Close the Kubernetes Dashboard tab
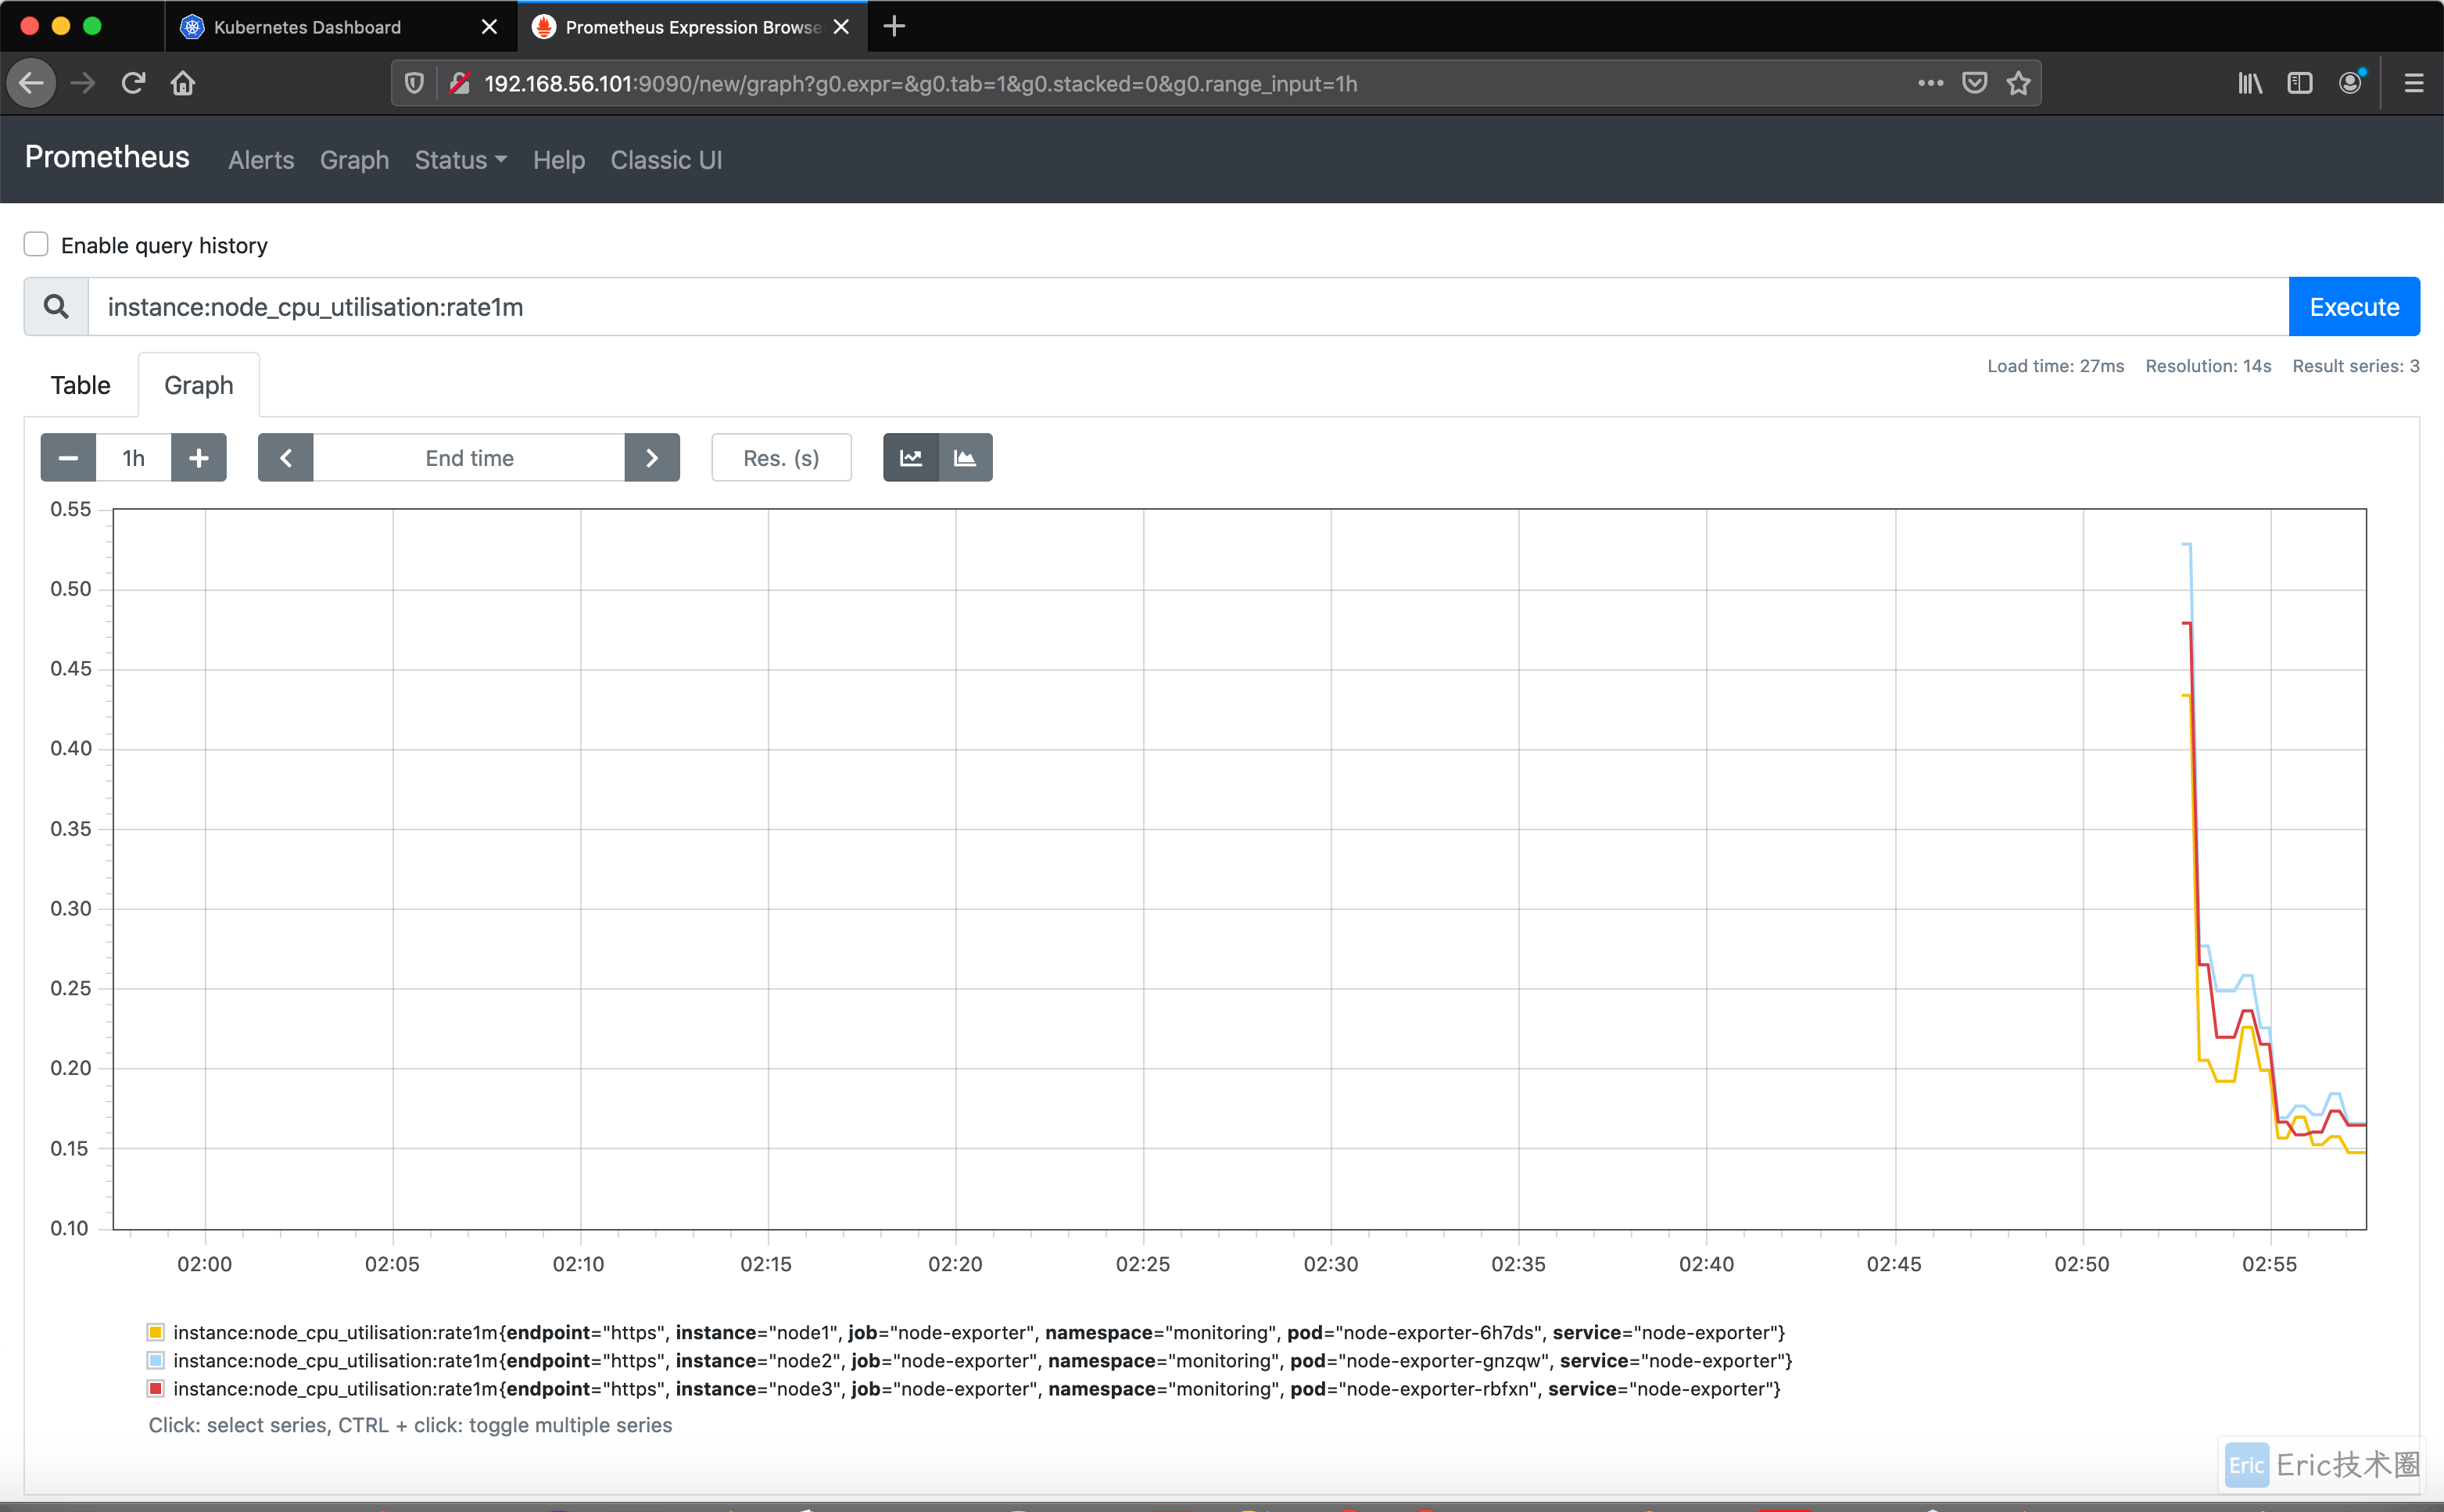The image size is (2444, 1512). click(x=489, y=27)
